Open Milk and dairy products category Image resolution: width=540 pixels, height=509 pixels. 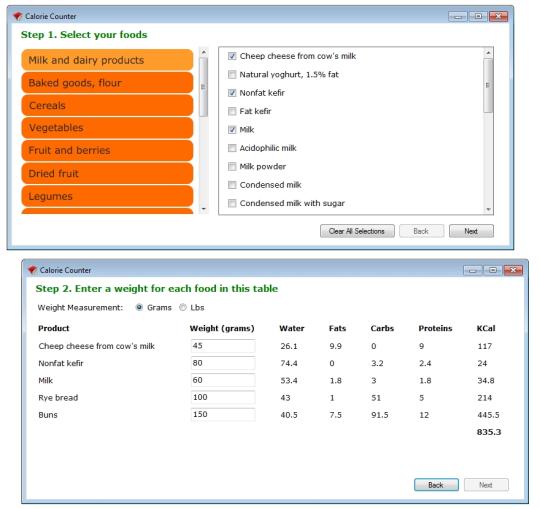(x=107, y=60)
